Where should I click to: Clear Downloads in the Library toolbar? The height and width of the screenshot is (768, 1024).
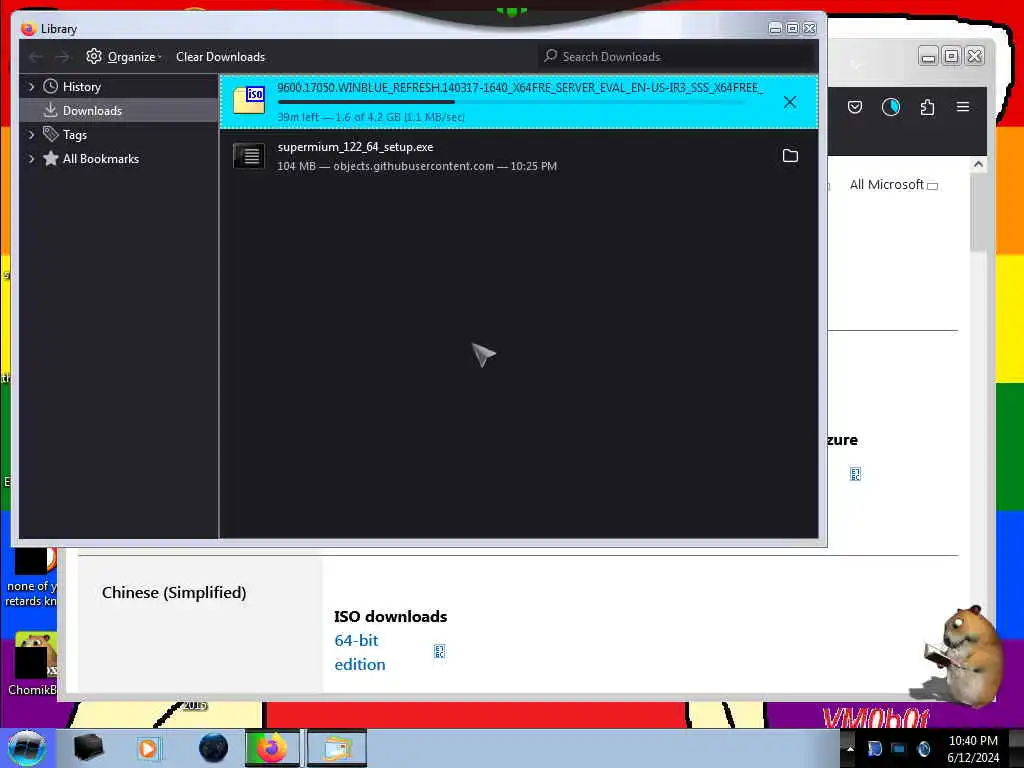tap(220, 57)
